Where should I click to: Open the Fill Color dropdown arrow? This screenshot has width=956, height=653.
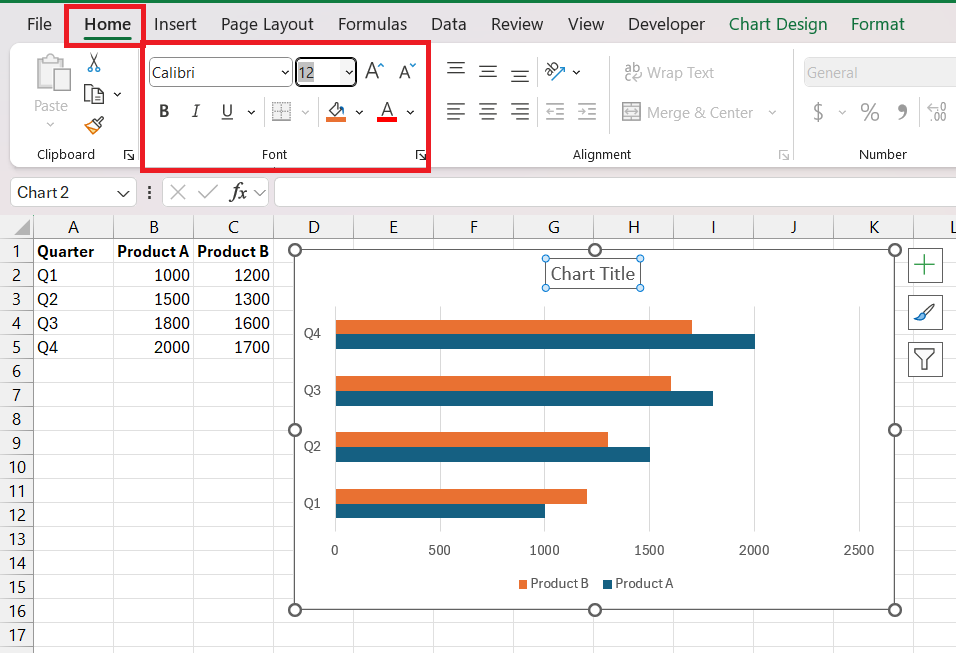point(358,111)
